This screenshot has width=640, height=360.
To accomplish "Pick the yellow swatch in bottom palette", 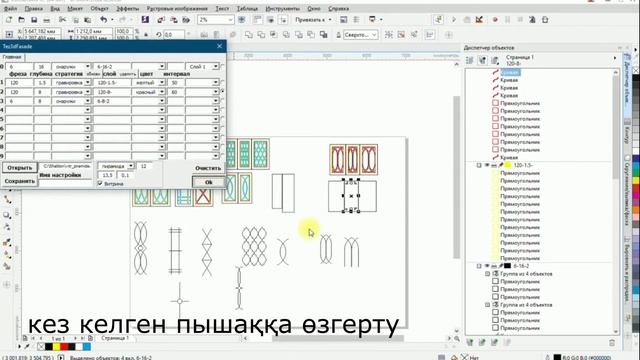I will tap(57, 347).
